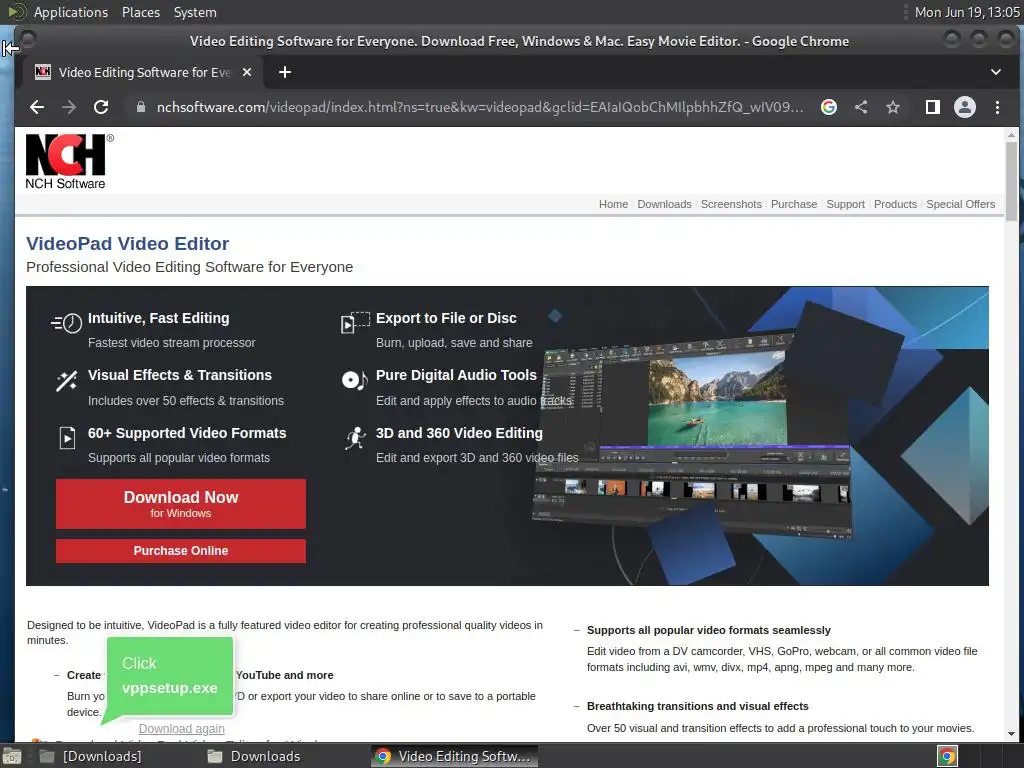Viewport: 1024px width, 768px height.
Task: Click the Chrome tray icon in bottom panel
Action: click(x=947, y=756)
